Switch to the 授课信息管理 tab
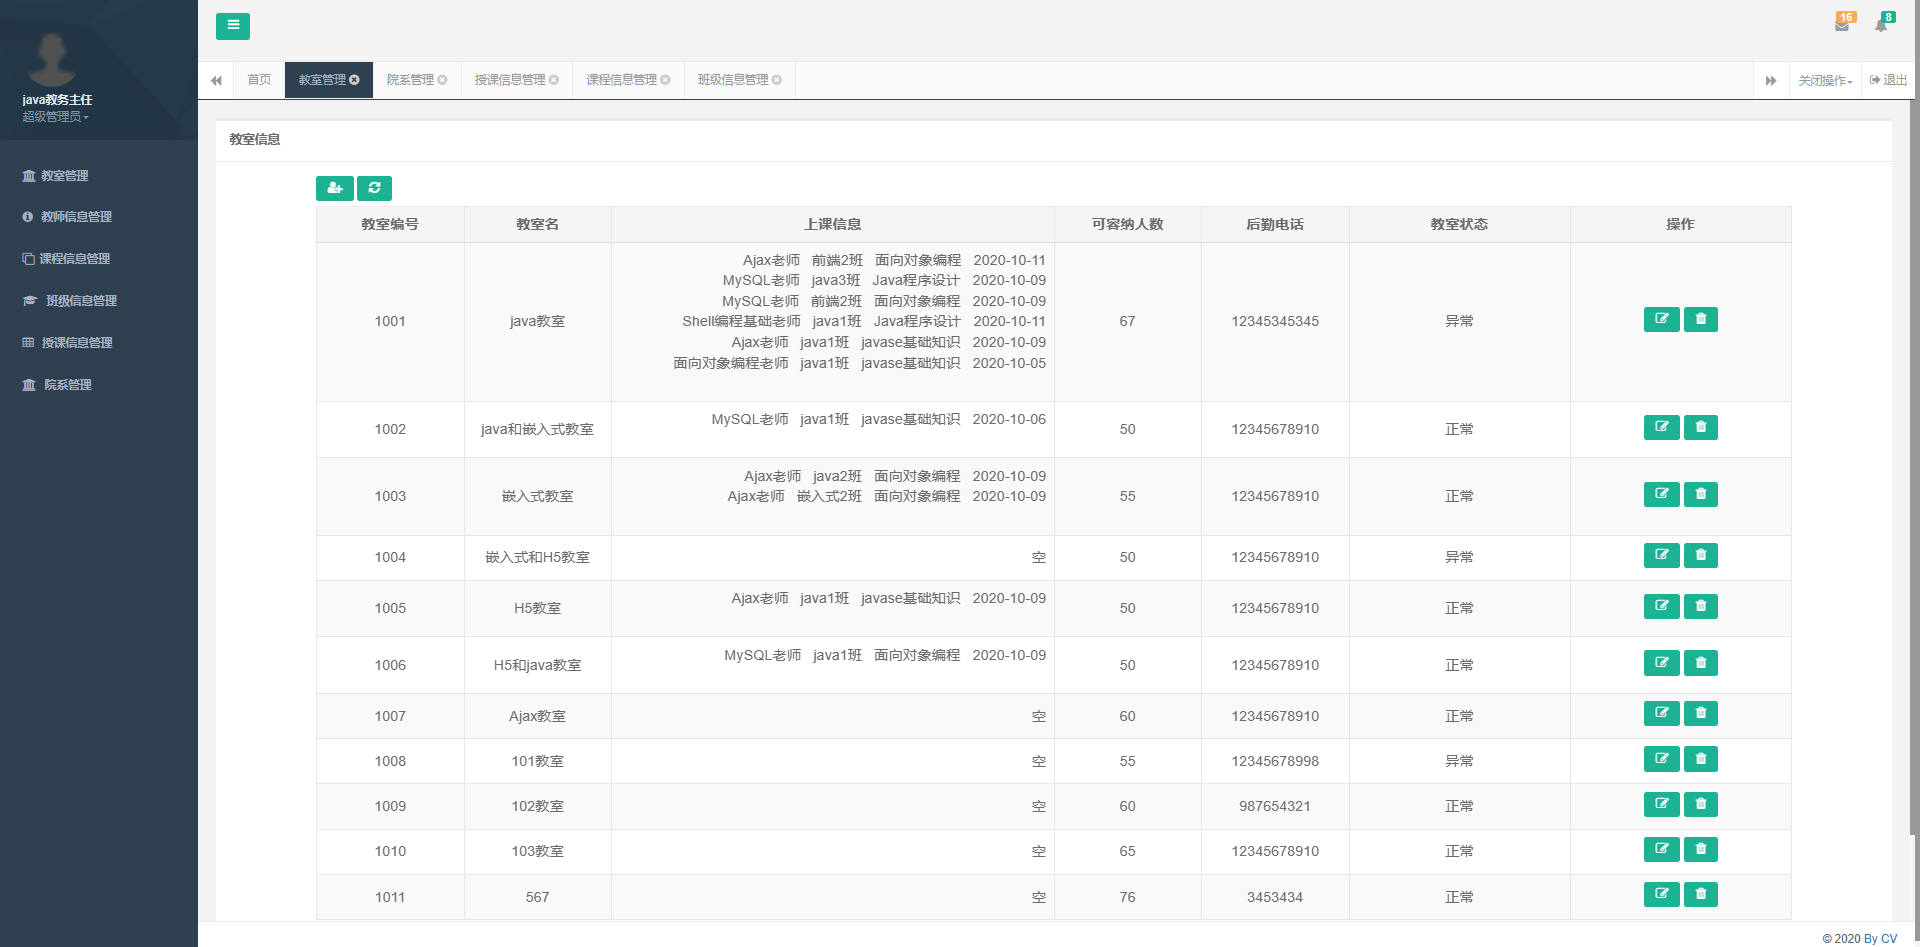The image size is (1920, 947). (x=510, y=80)
